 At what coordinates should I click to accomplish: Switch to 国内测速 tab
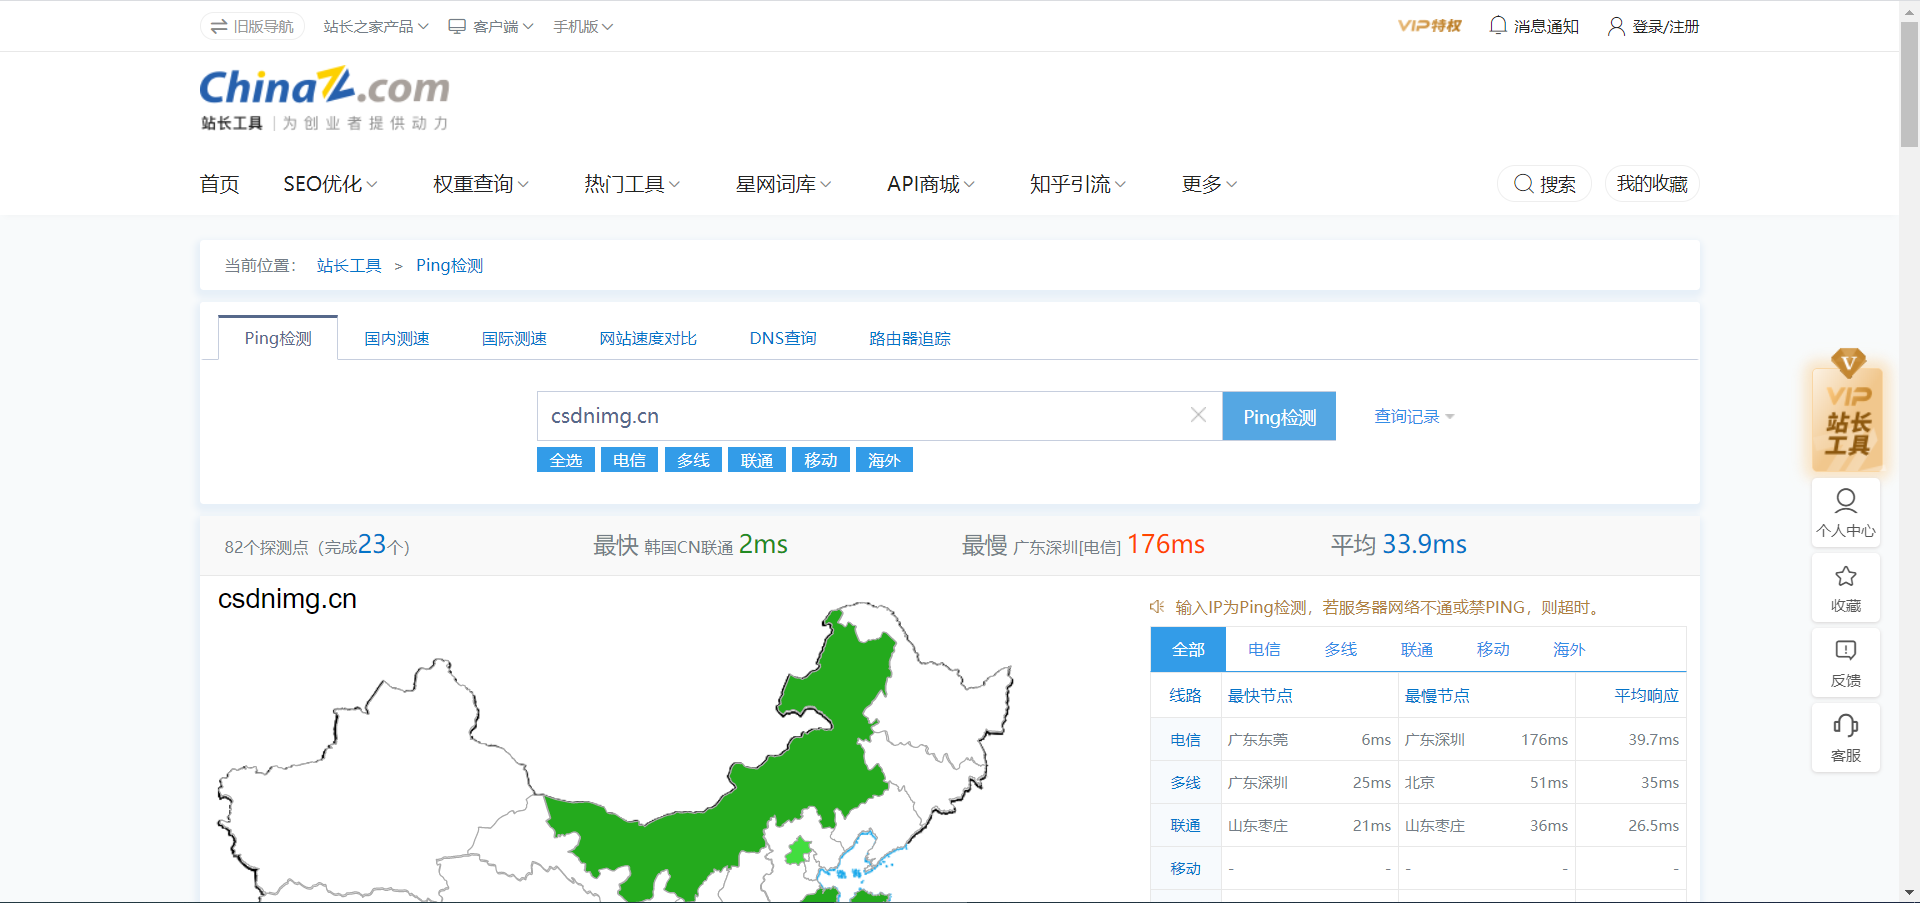pyautogui.click(x=397, y=338)
